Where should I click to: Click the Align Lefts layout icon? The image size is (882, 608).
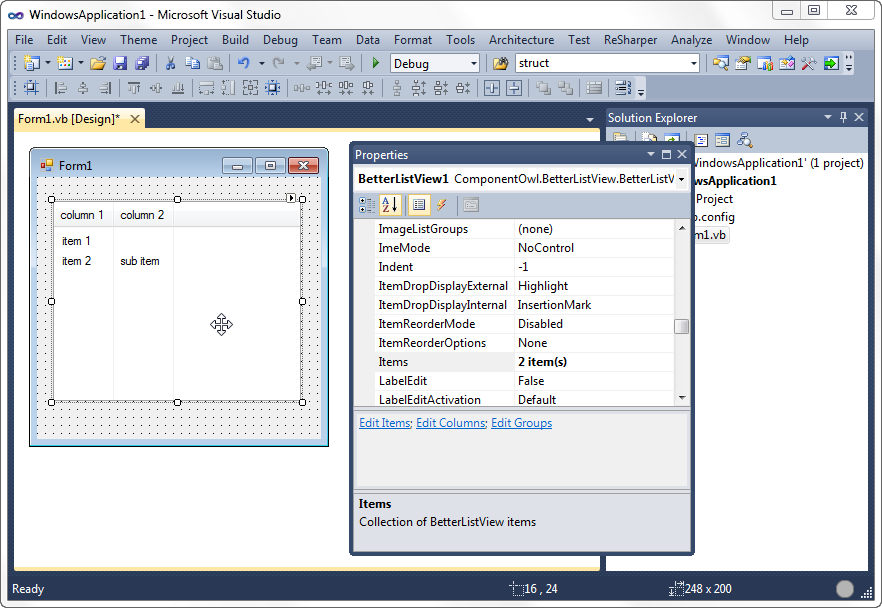click(x=61, y=88)
